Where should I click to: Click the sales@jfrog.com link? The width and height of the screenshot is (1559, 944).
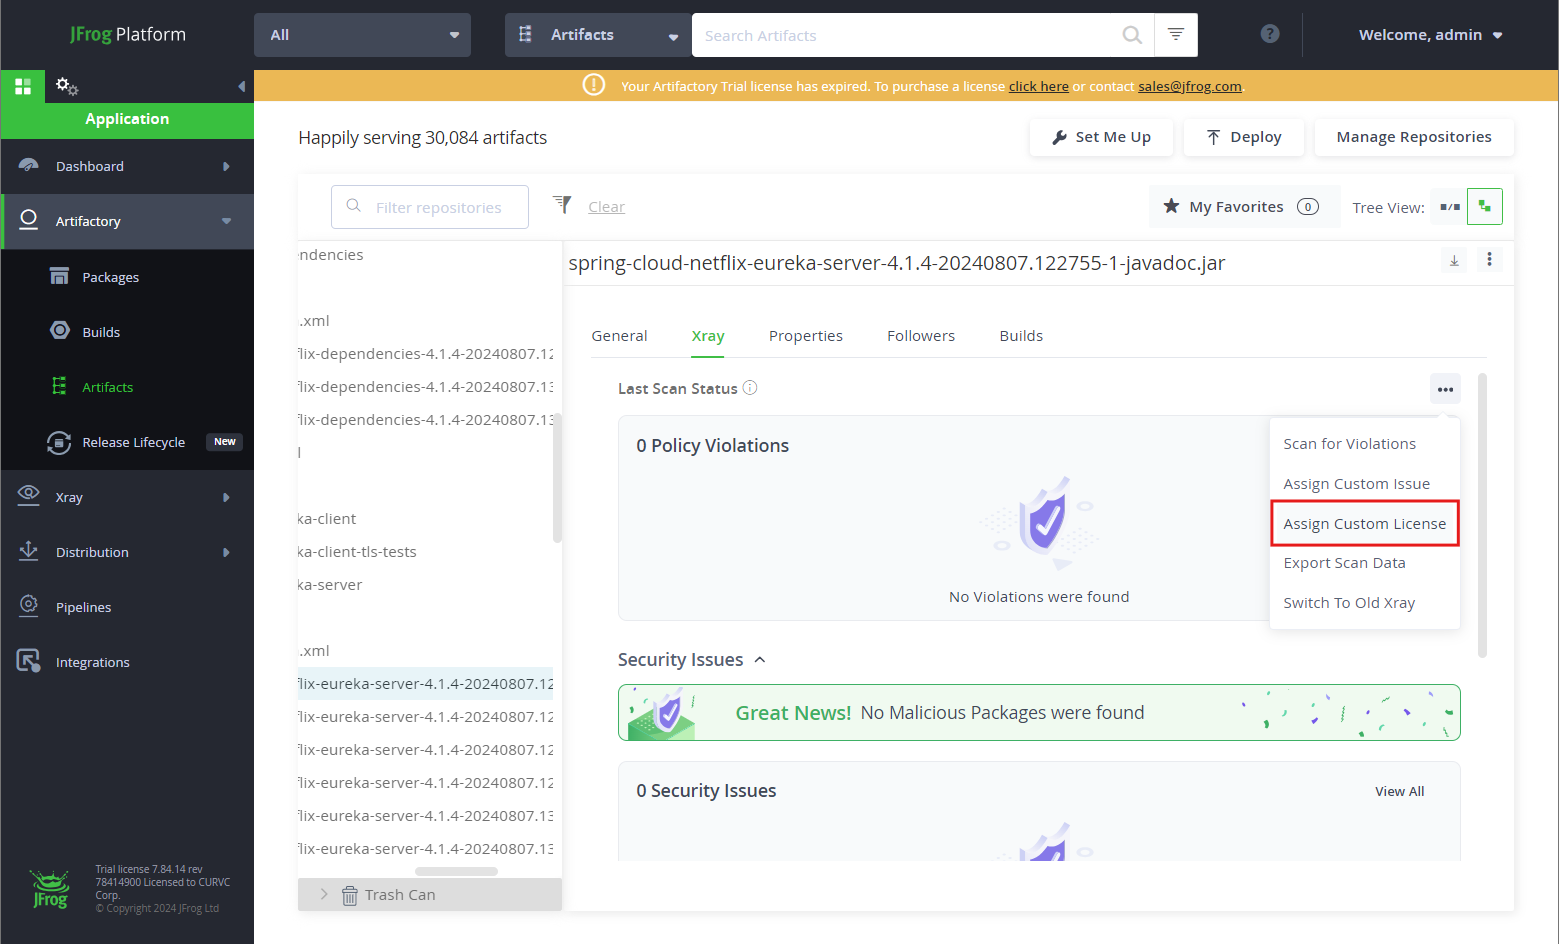pos(1190,87)
